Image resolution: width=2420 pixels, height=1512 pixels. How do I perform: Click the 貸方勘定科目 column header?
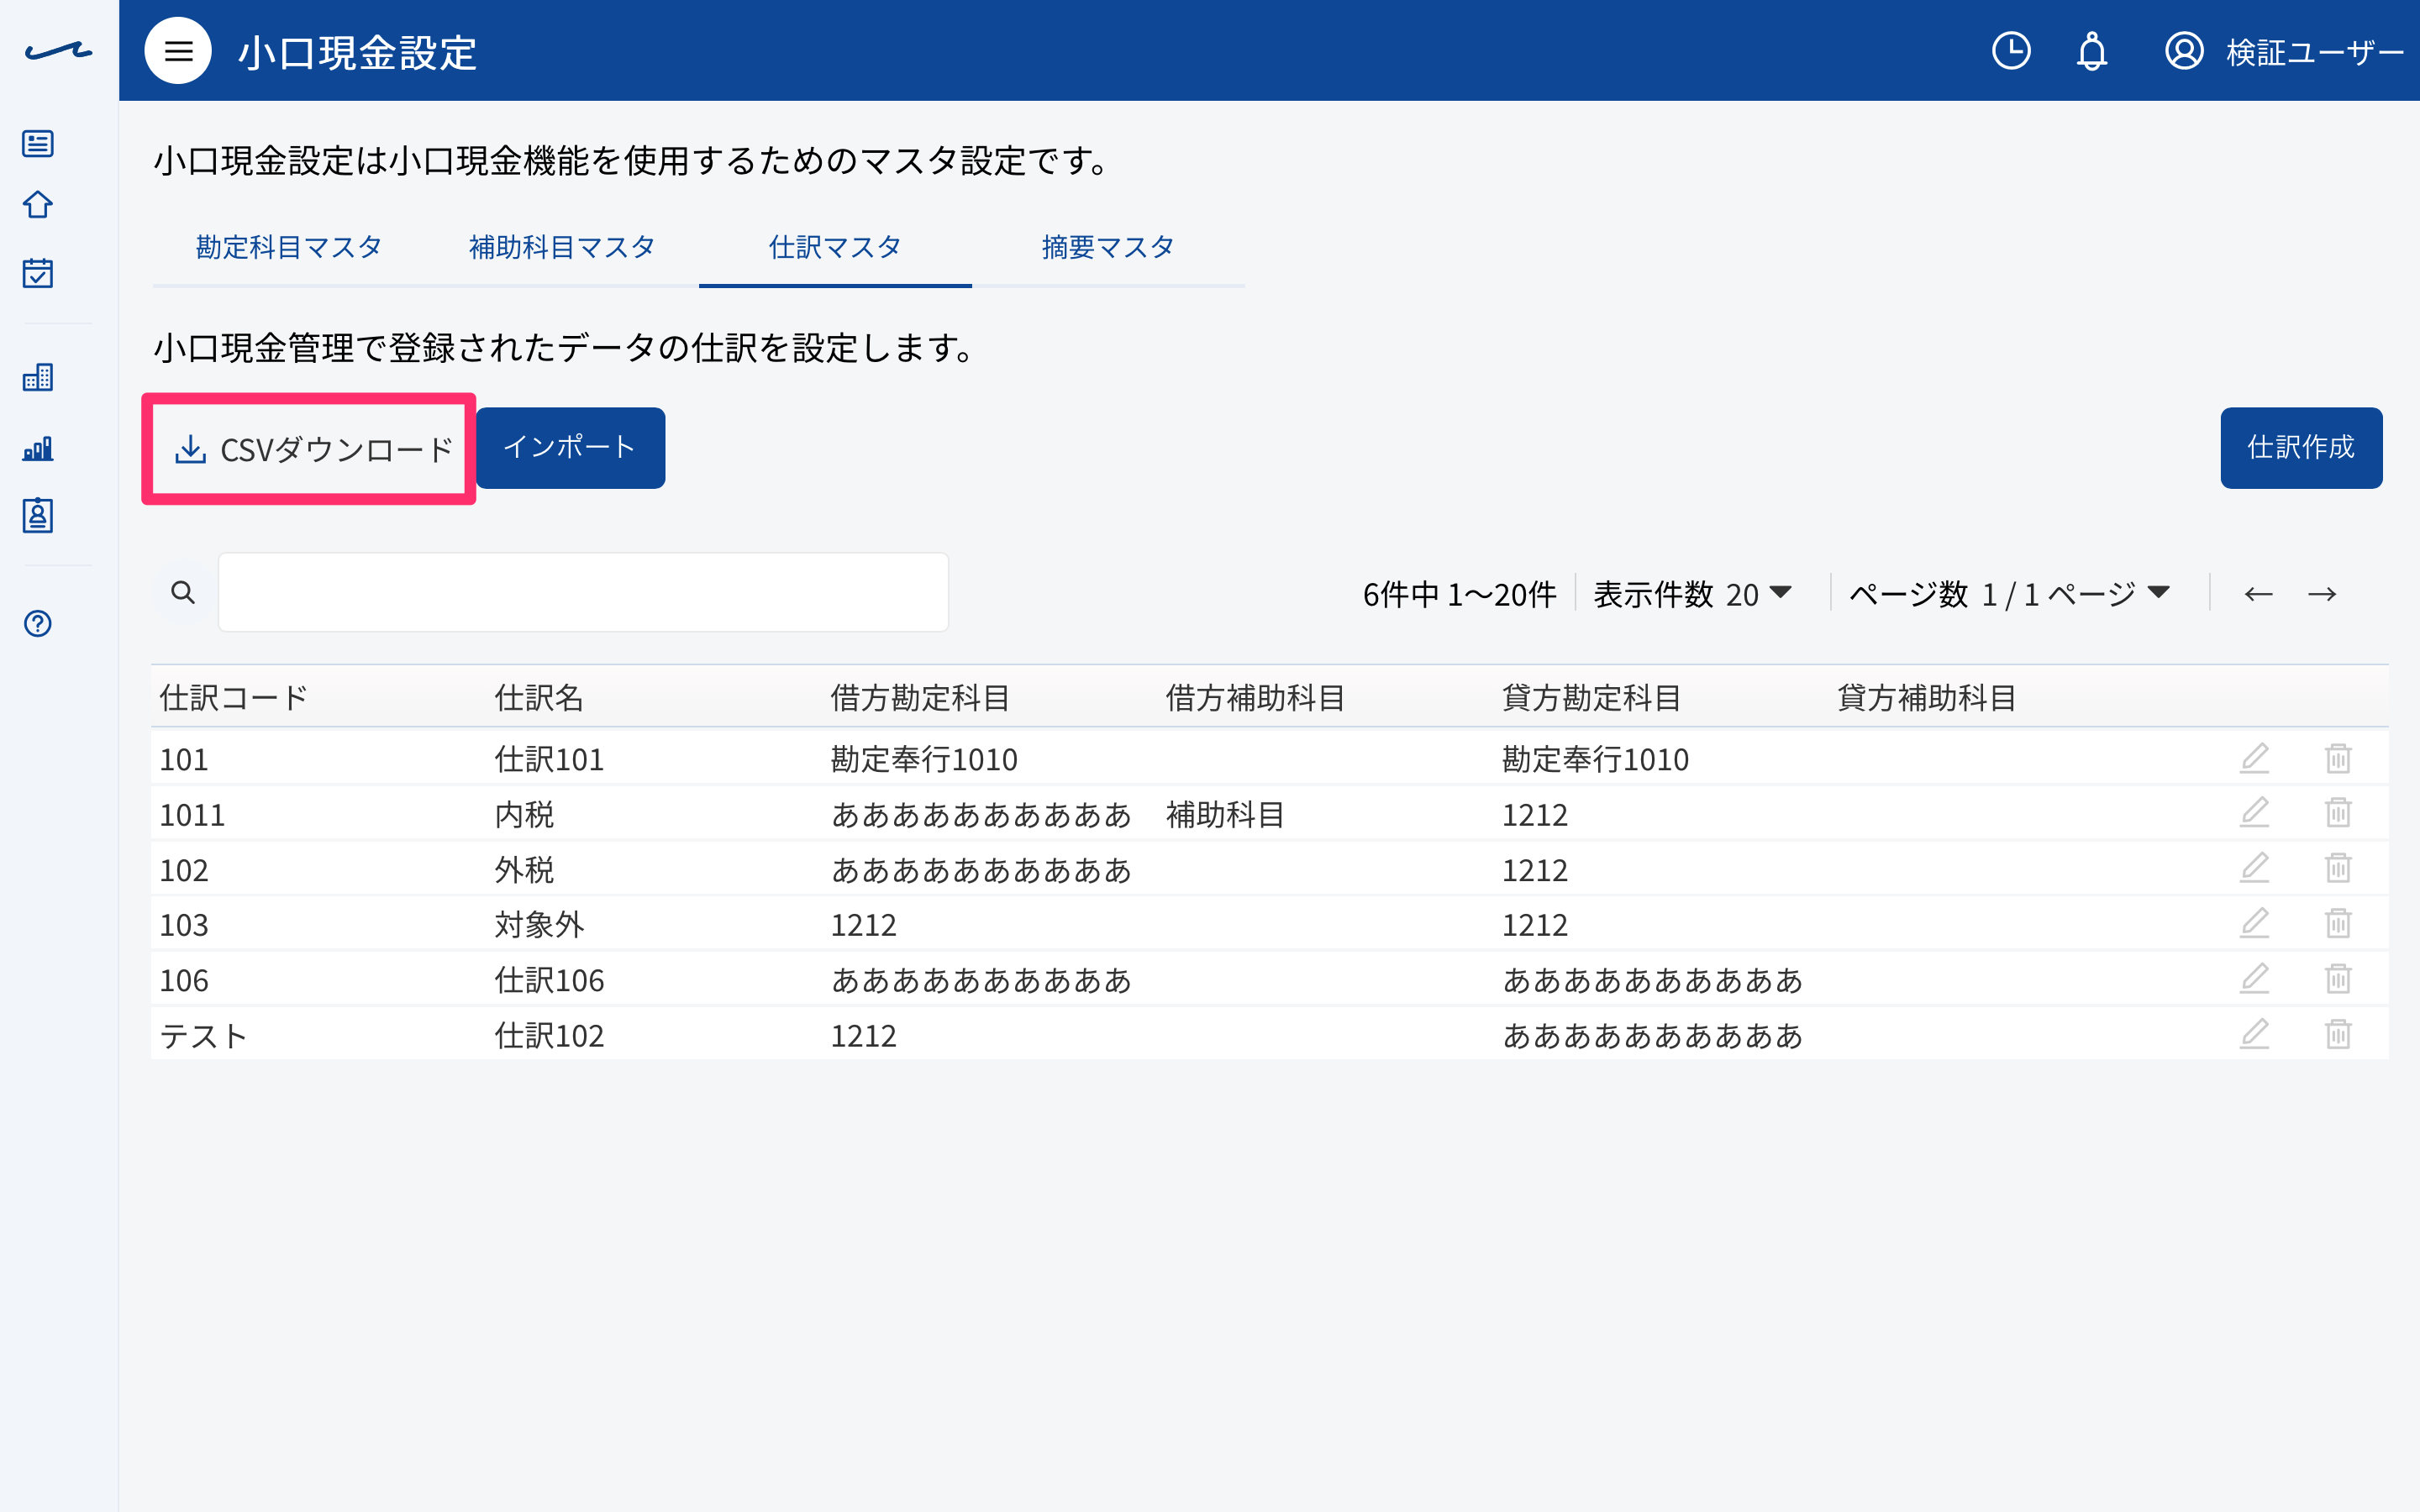tap(1592, 697)
